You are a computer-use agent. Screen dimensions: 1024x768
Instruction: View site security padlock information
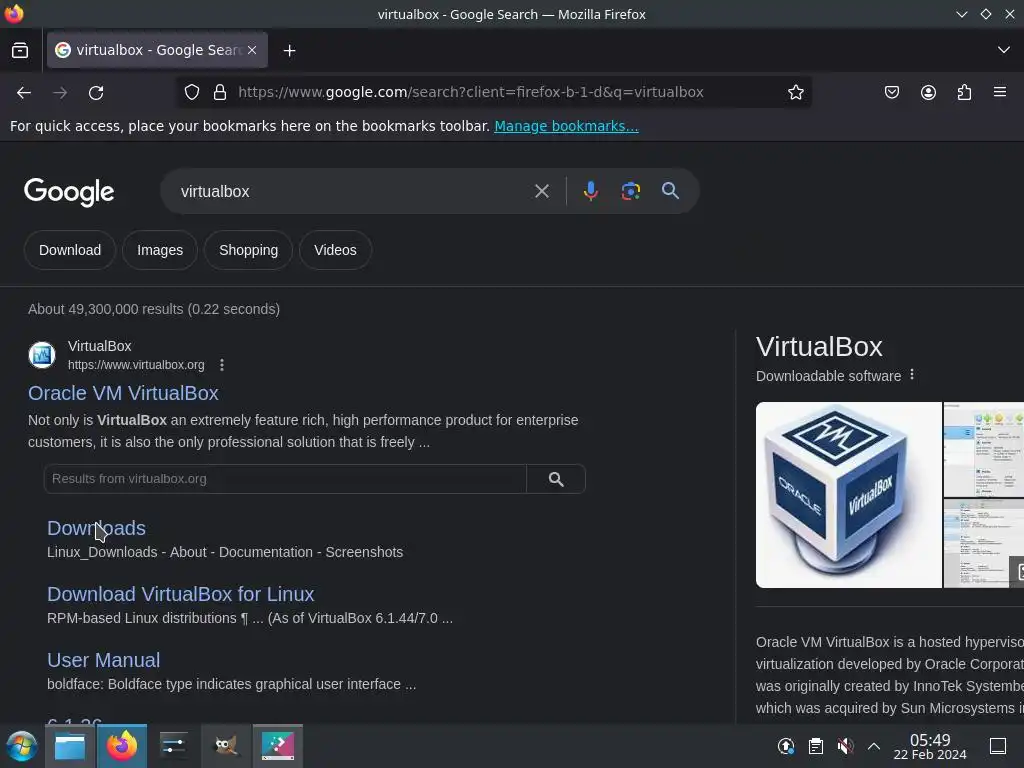click(x=220, y=92)
